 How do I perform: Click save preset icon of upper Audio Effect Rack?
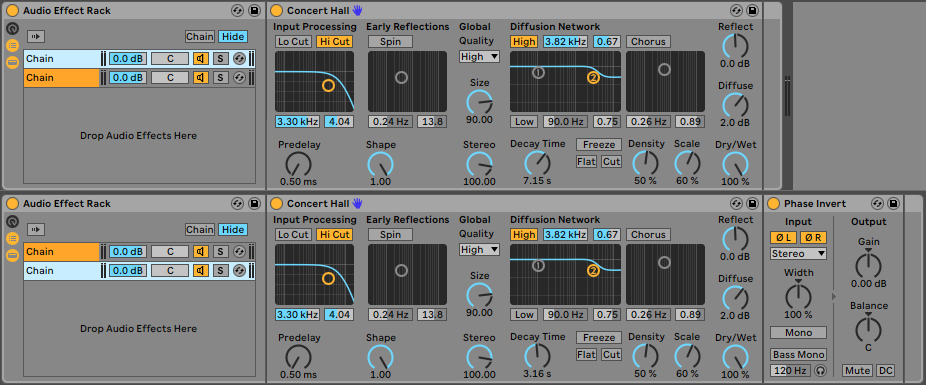point(254,11)
